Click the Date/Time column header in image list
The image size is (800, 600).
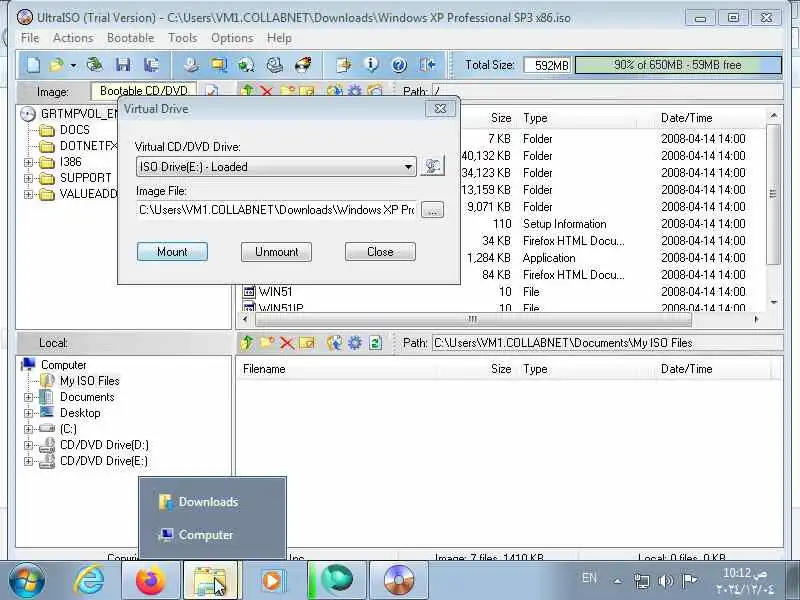click(686, 118)
